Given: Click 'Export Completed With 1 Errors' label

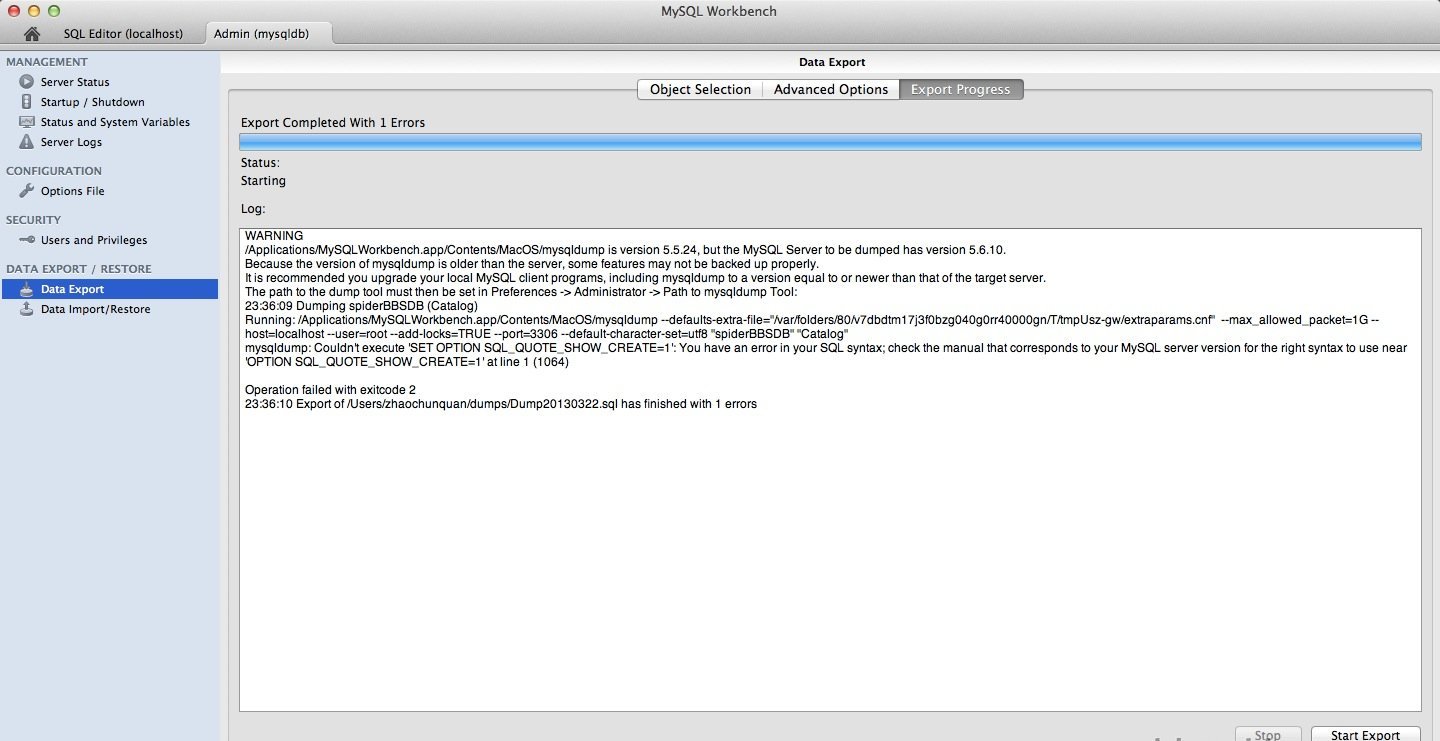Looking at the screenshot, I should 333,122.
